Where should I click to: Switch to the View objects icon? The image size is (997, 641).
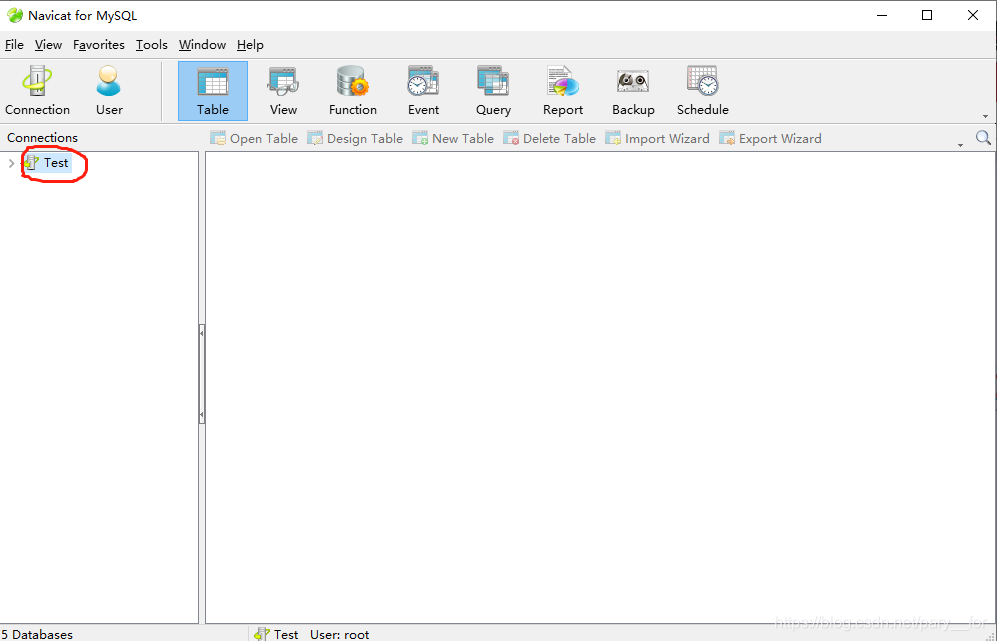pyautogui.click(x=283, y=91)
